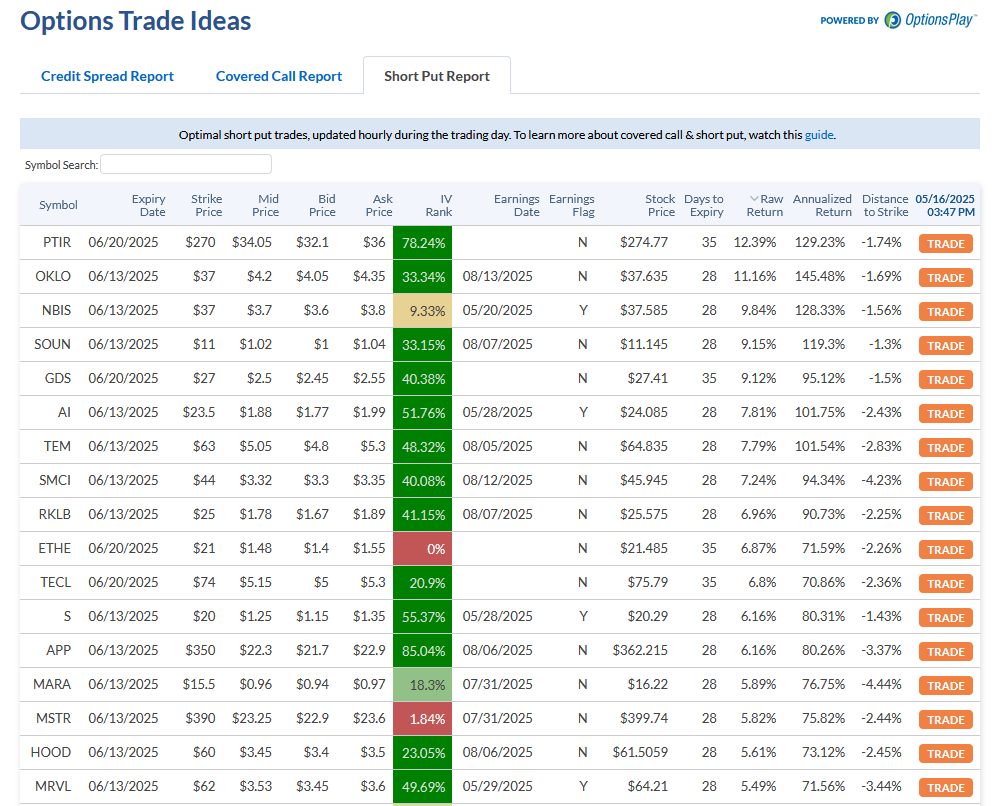Select the OKLO symbol cell
The height and width of the screenshot is (806, 995).
pos(53,276)
